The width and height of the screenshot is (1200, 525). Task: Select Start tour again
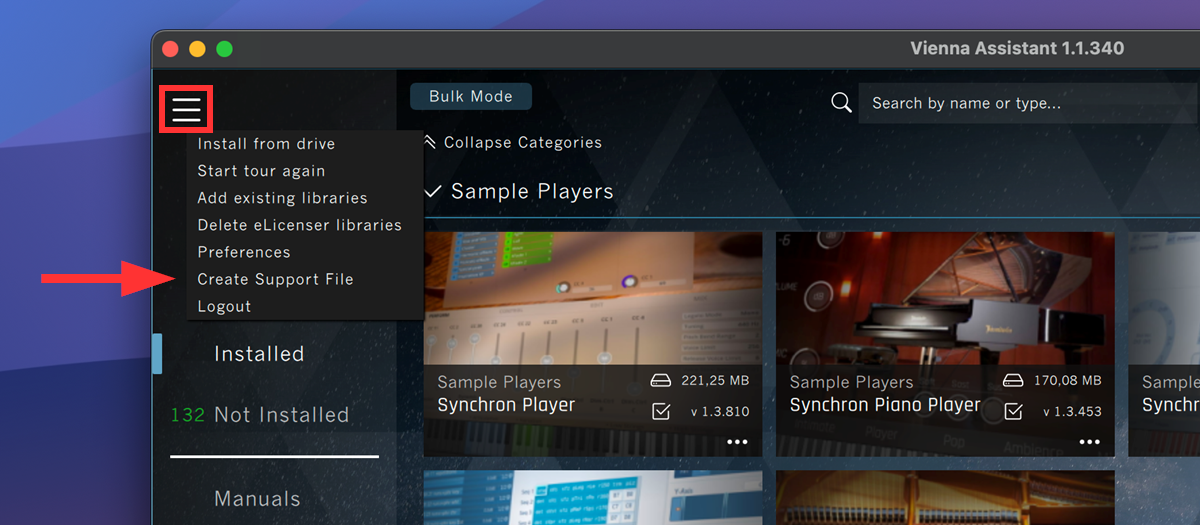[x=261, y=171]
